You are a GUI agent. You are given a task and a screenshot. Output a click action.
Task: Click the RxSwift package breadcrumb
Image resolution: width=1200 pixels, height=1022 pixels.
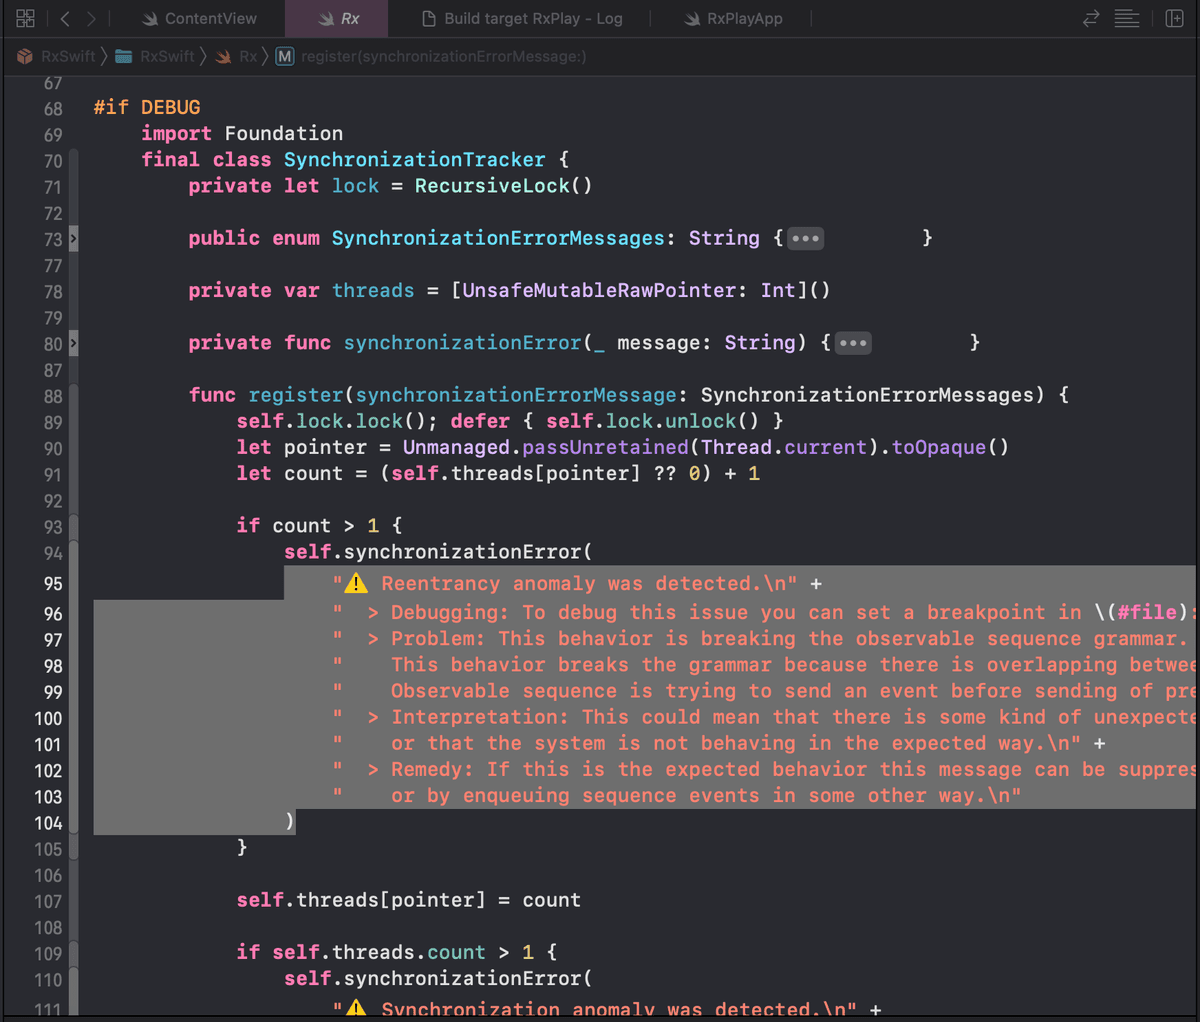[x=68, y=56]
